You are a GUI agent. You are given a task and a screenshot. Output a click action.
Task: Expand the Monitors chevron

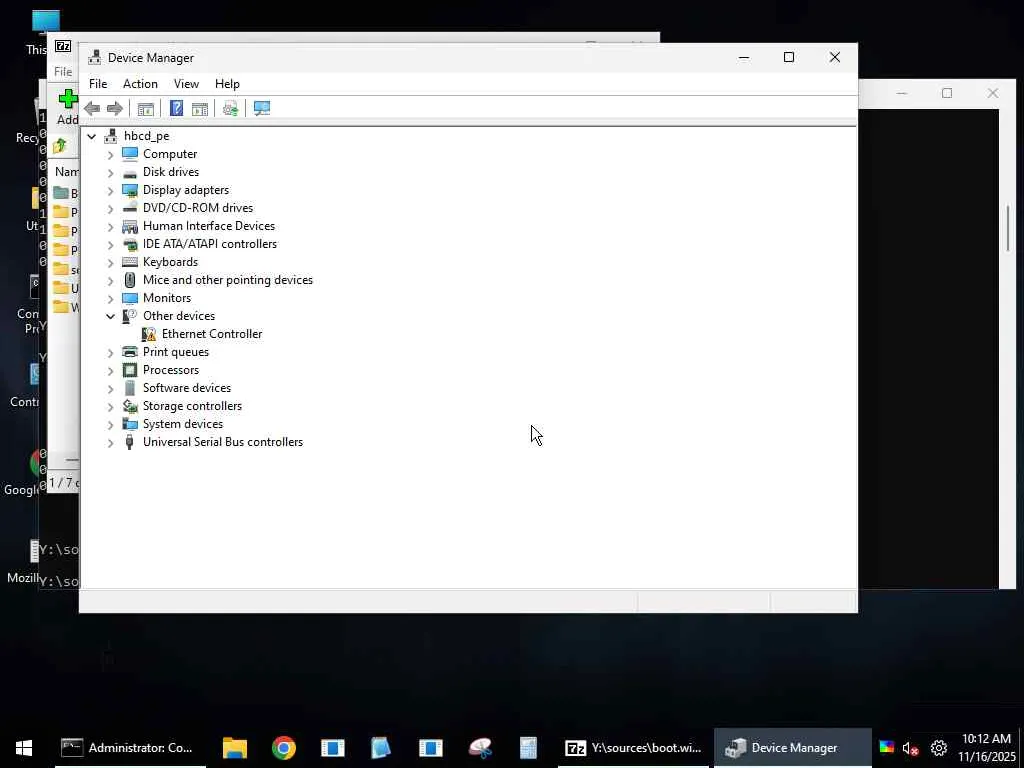pyautogui.click(x=110, y=298)
